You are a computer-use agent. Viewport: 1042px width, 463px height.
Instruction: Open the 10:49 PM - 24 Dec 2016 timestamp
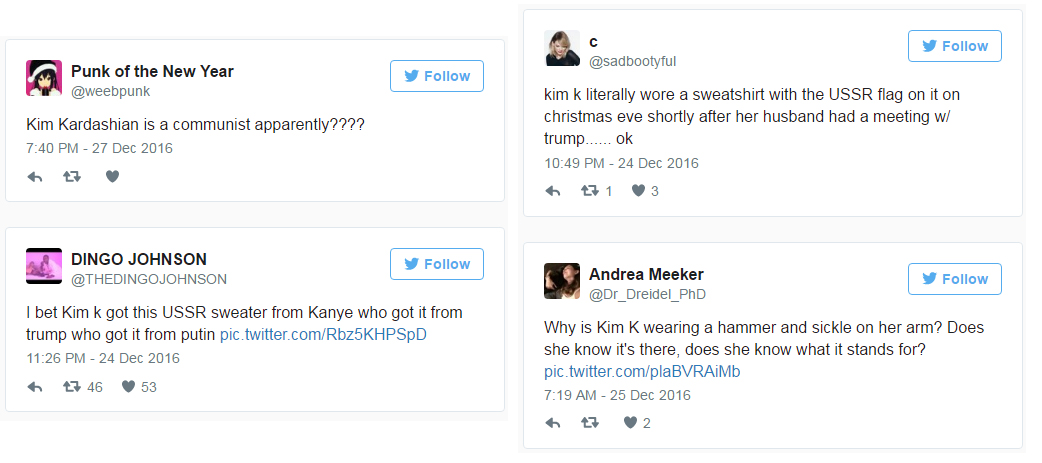(x=621, y=163)
